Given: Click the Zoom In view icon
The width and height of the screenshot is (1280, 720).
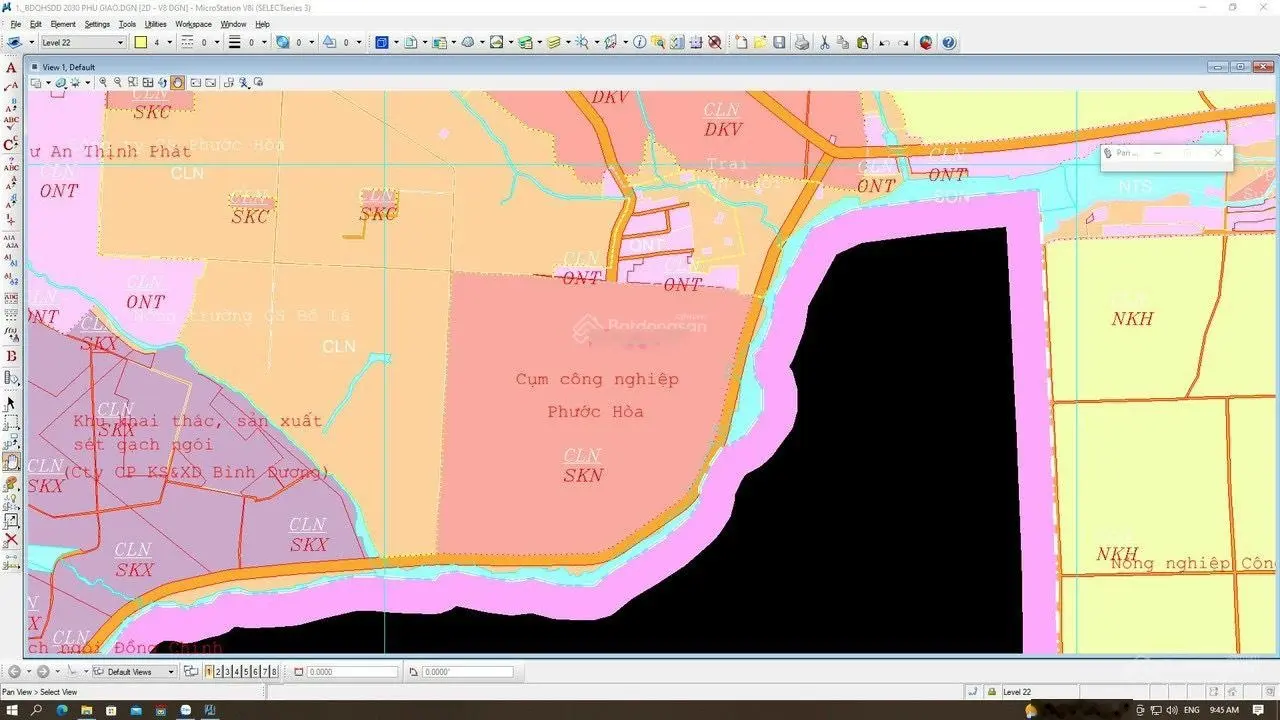Looking at the screenshot, I should coord(103,82).
